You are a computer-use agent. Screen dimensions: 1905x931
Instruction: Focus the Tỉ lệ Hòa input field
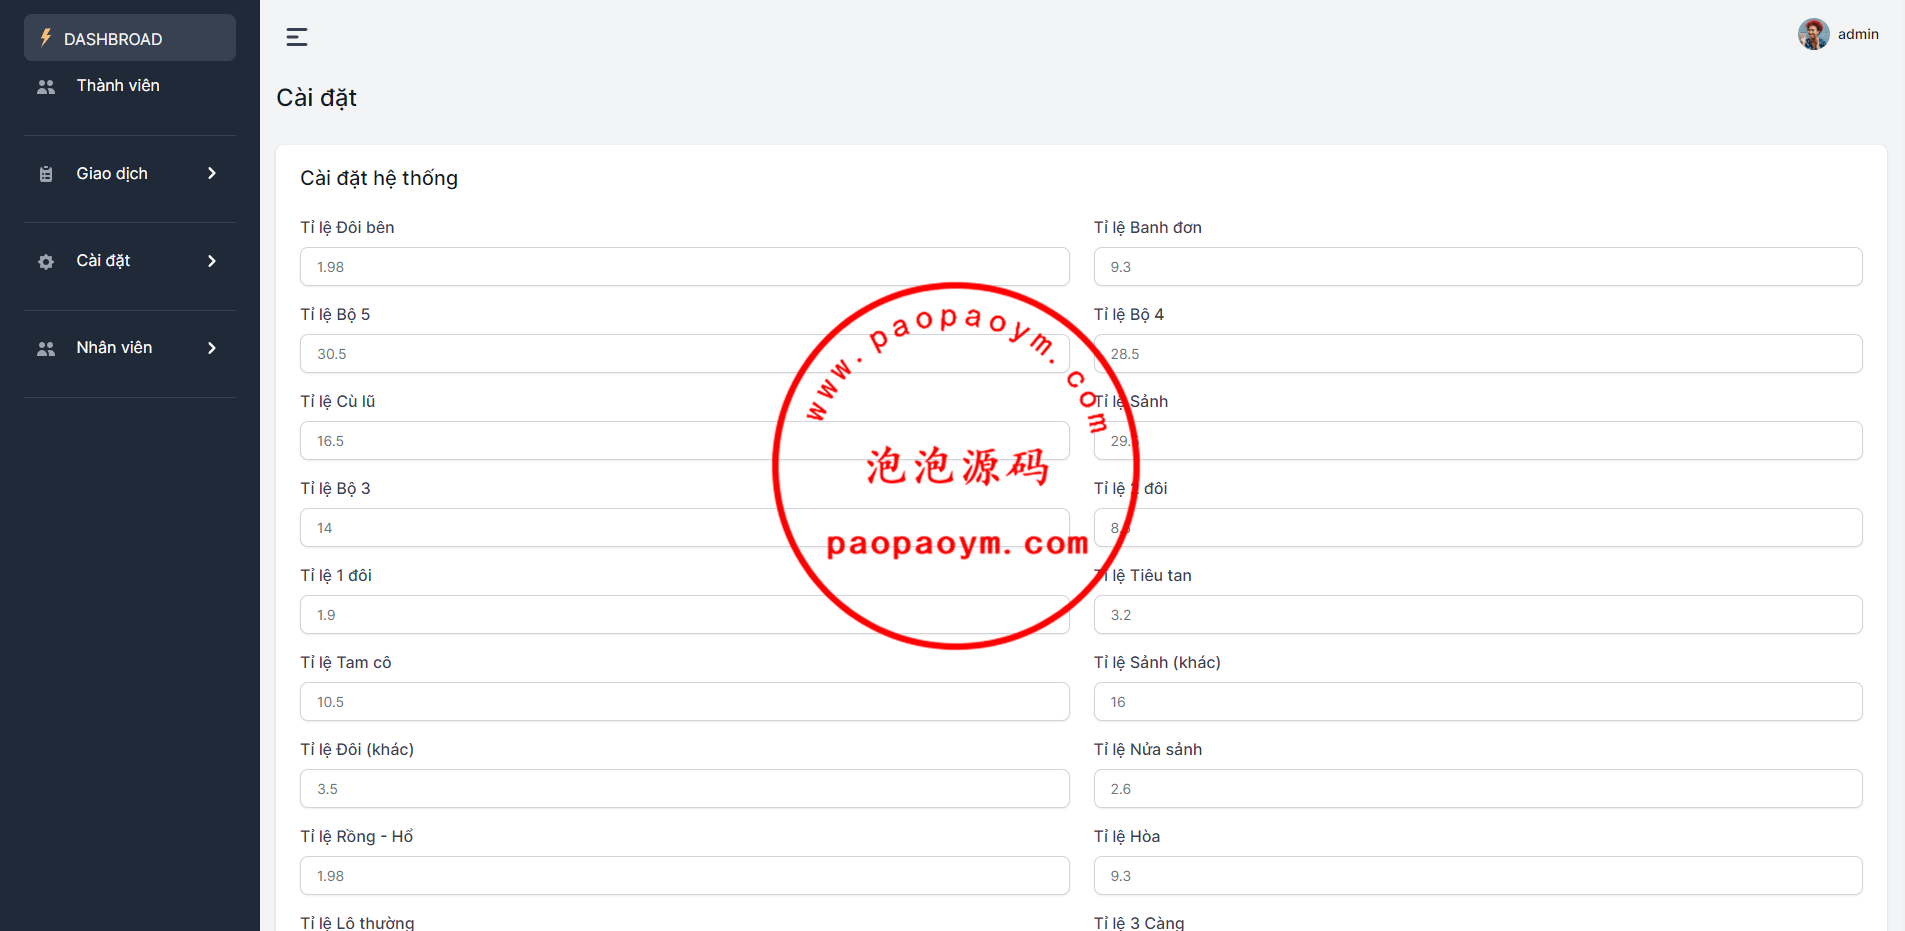1477,876
